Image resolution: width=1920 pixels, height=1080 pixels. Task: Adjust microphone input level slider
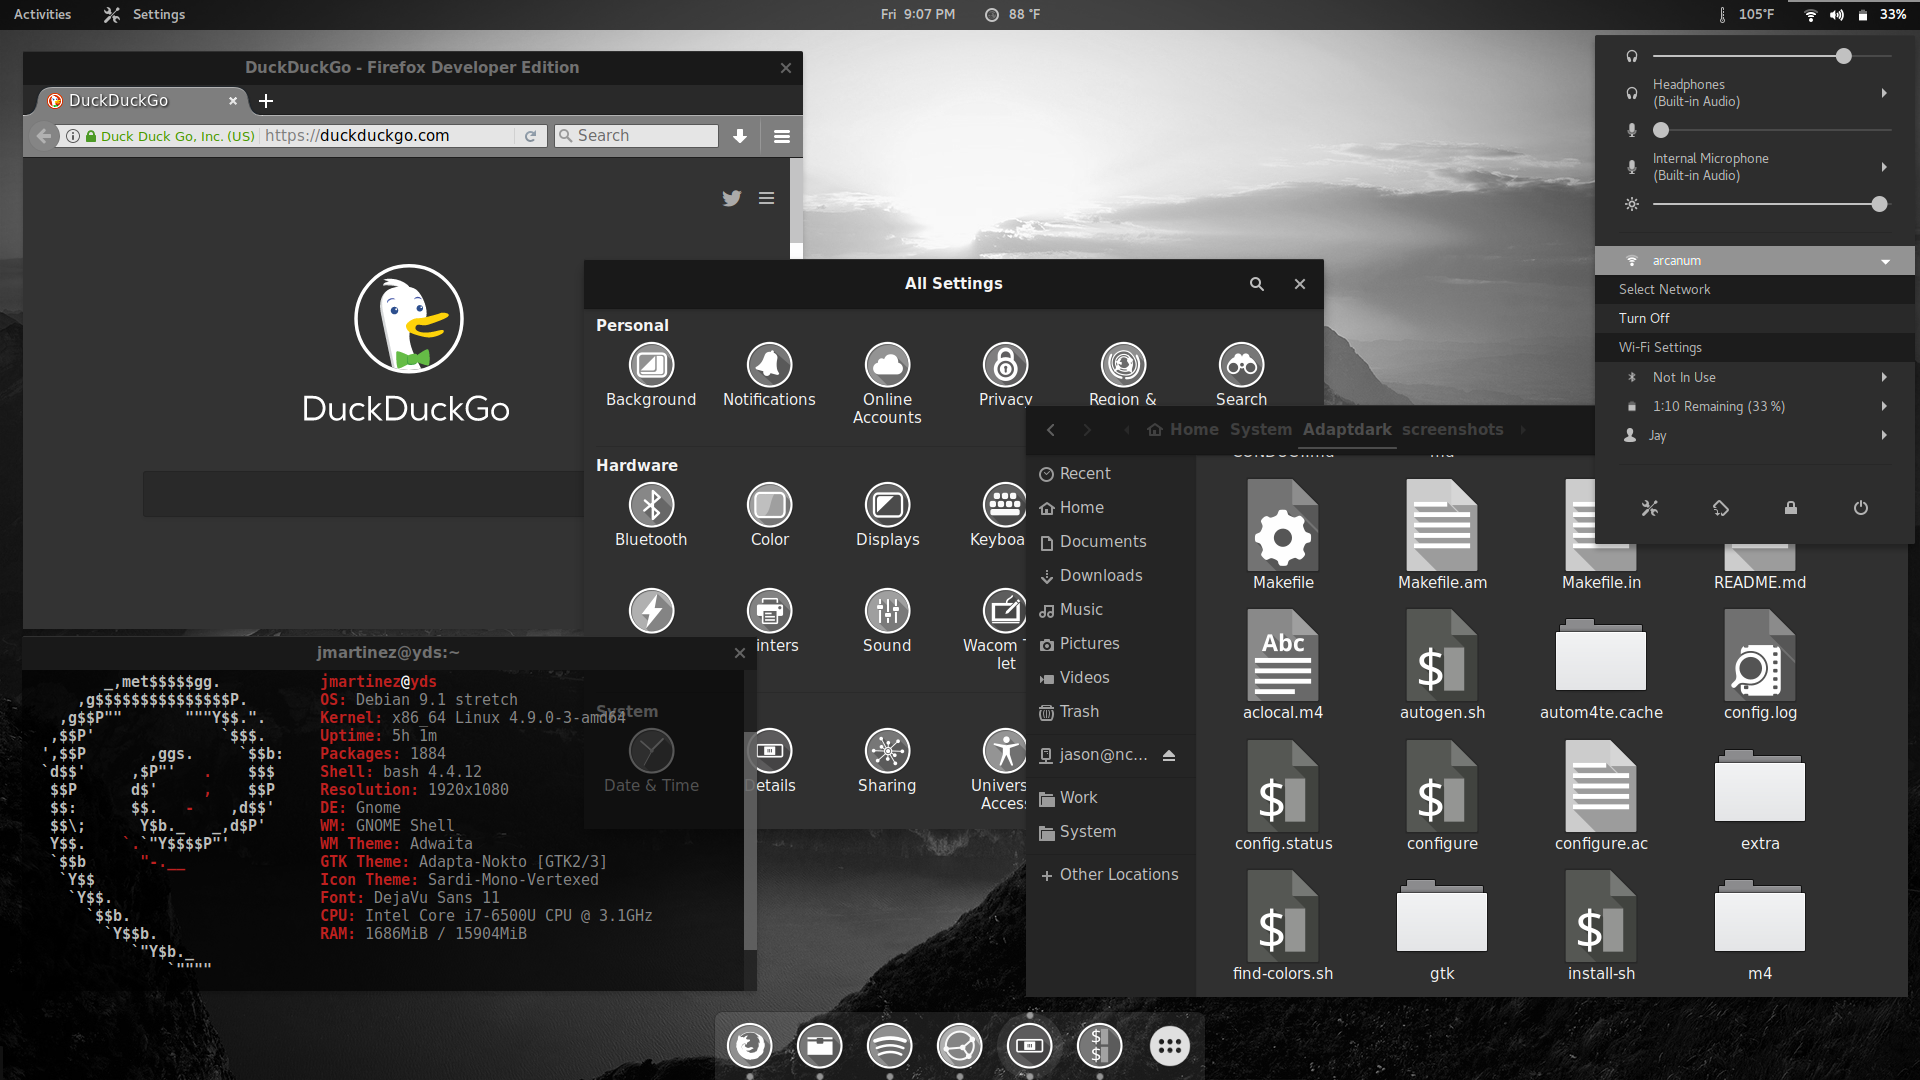pos(1771,130)
